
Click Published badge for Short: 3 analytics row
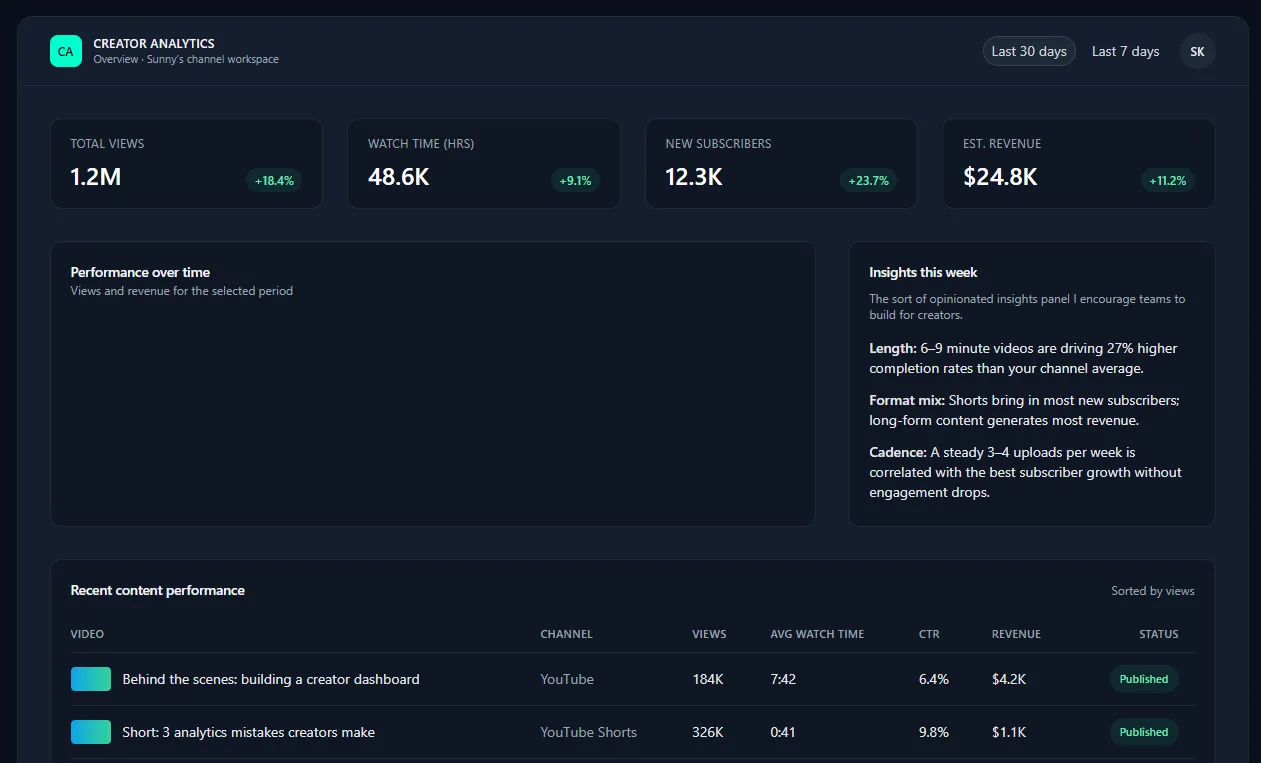click(1144, 732)
